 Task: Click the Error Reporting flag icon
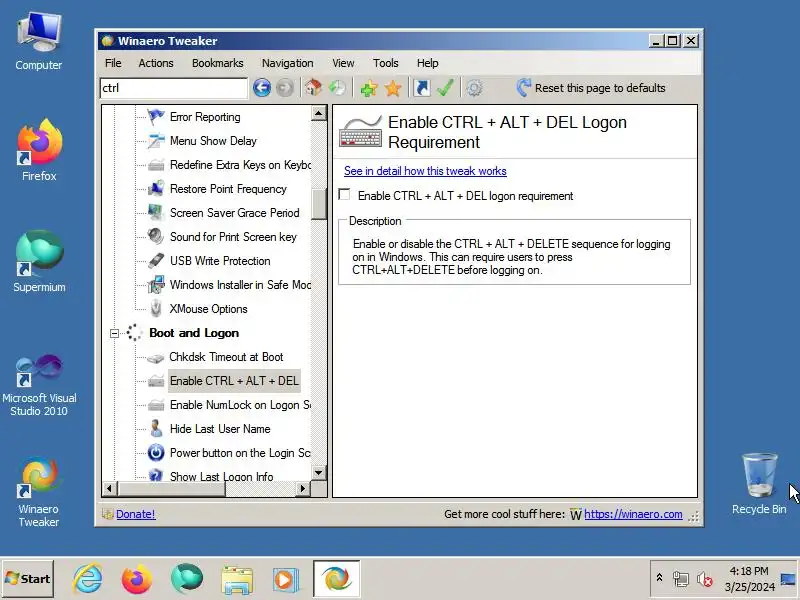(x=156, y=117)
